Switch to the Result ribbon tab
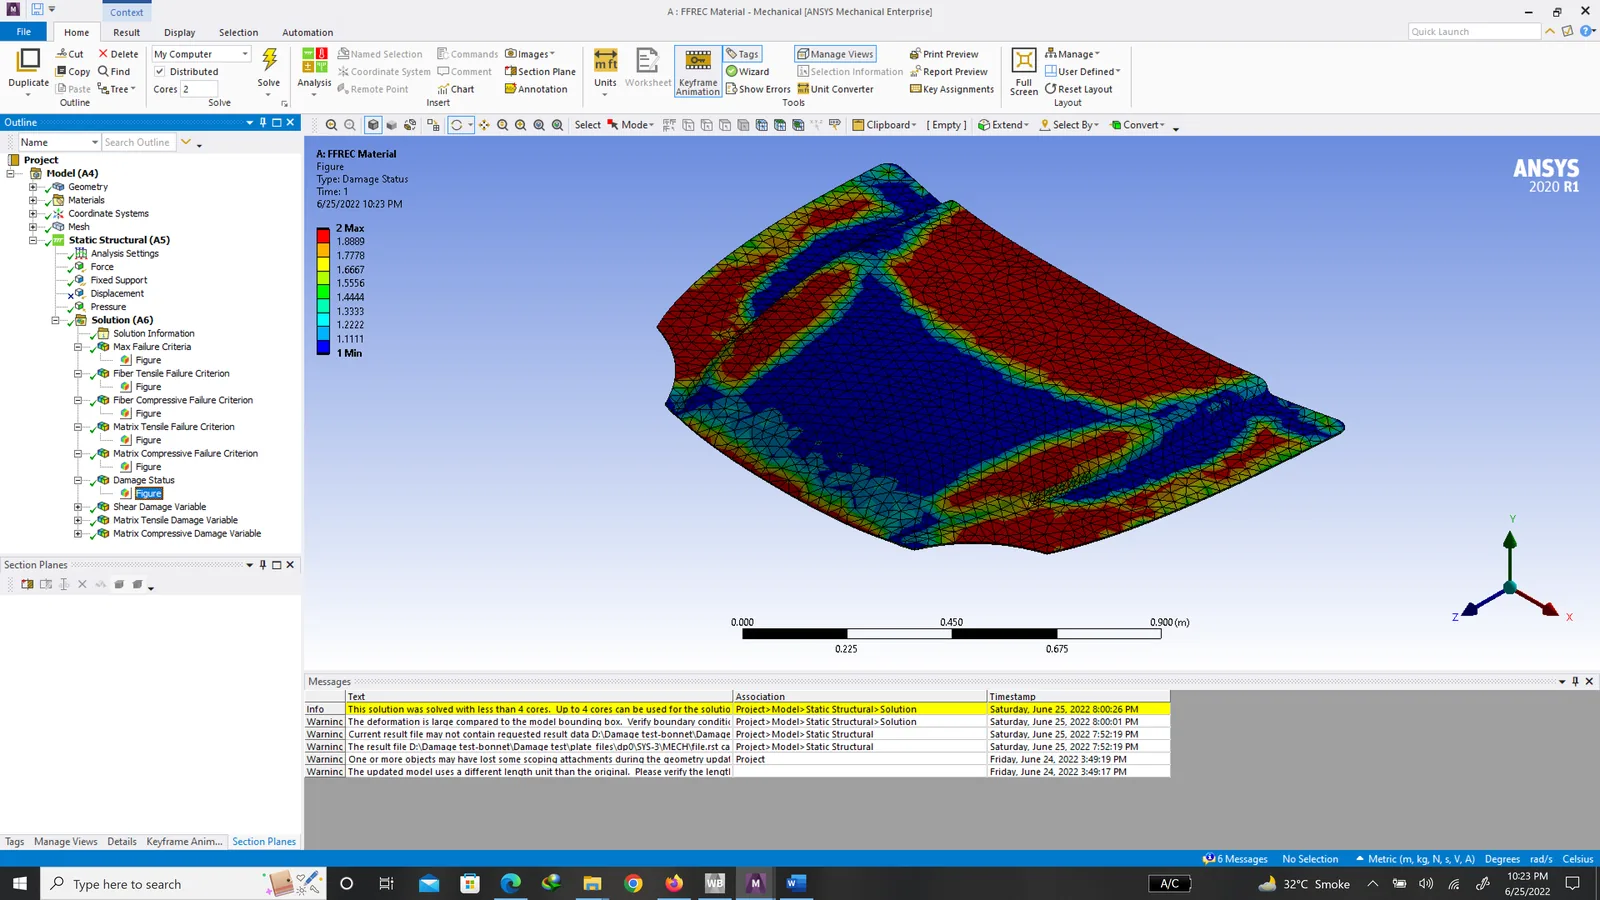The height and width of the screenshot is (900, 1600). 127,32
